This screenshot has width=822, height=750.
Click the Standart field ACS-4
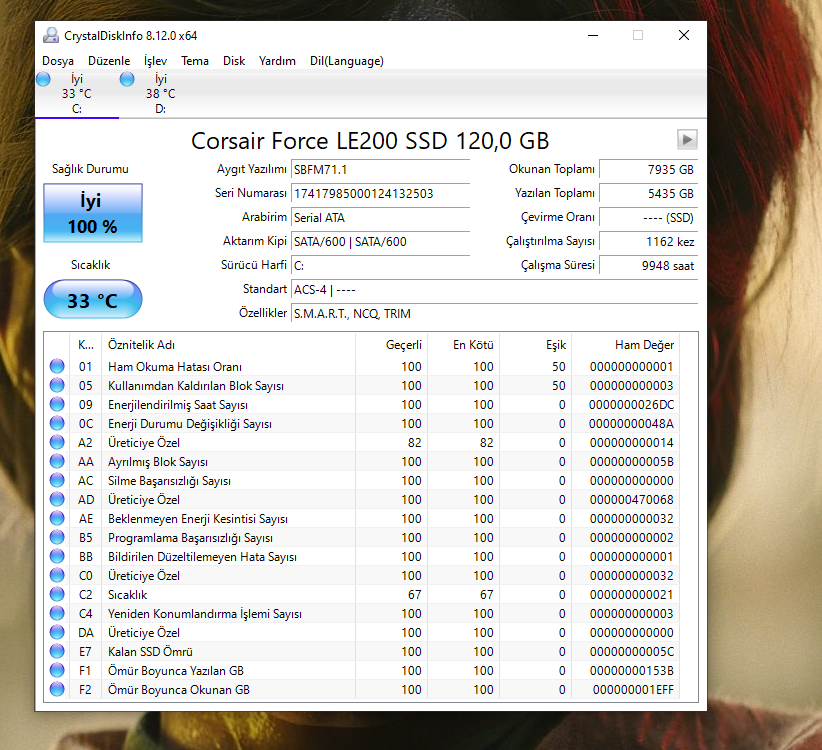[494, 290]
